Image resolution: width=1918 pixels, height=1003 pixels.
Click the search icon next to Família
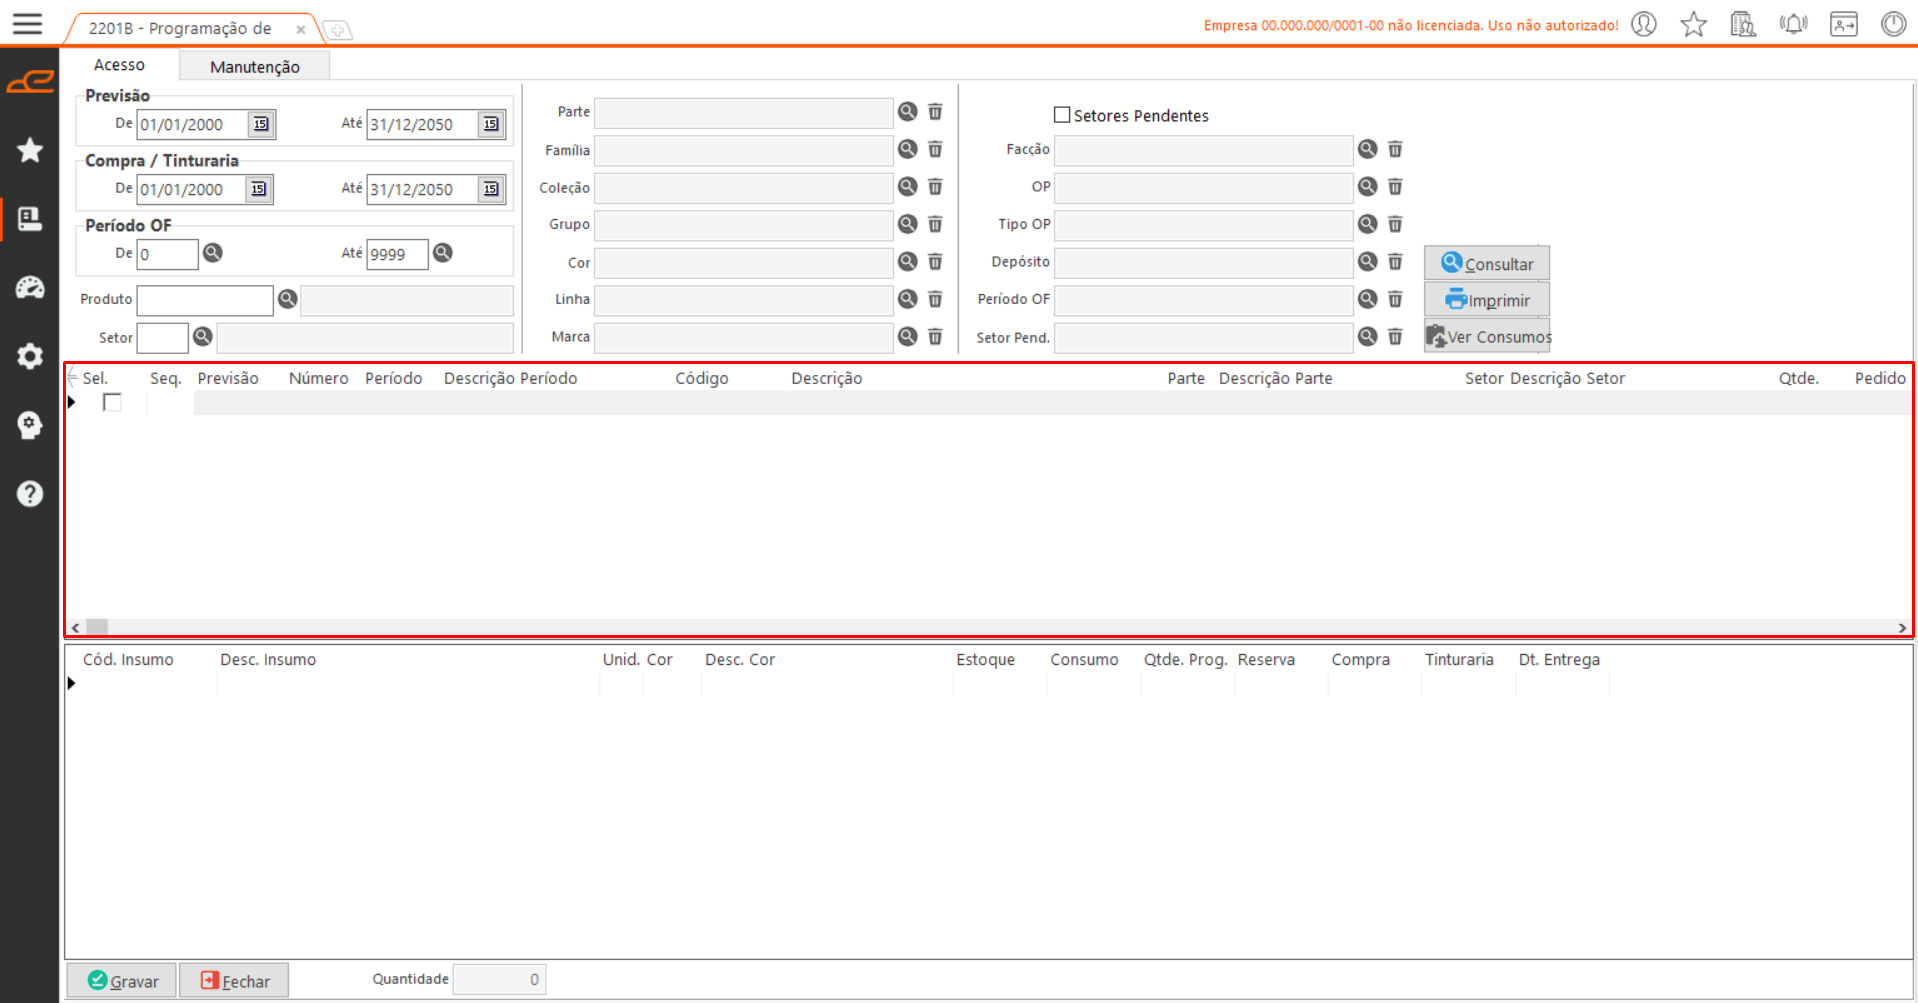pos(907,149)
